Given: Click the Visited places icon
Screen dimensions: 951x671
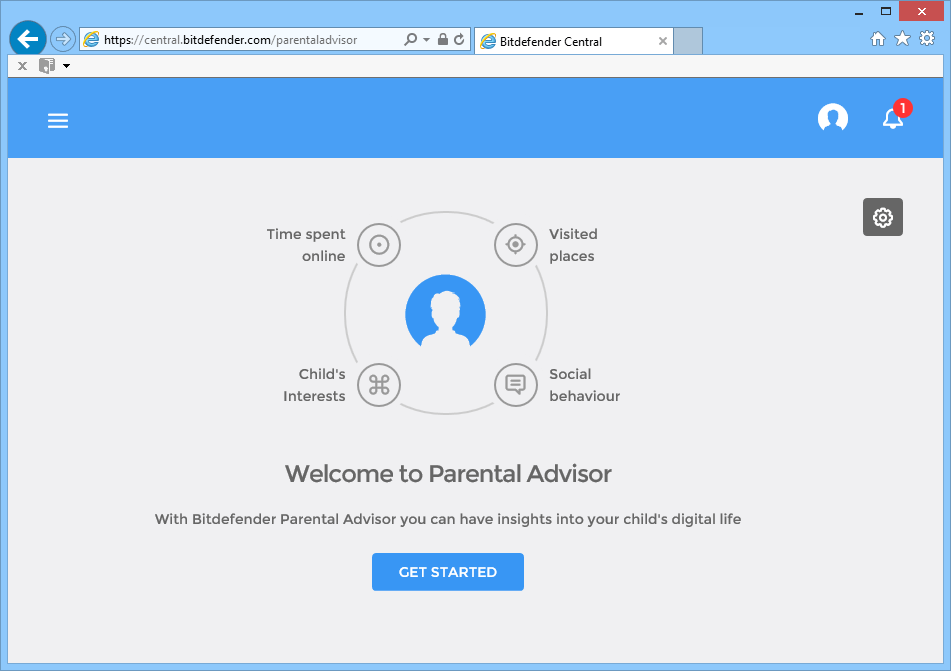Looking at the screenshot, I should coord(516,244).
